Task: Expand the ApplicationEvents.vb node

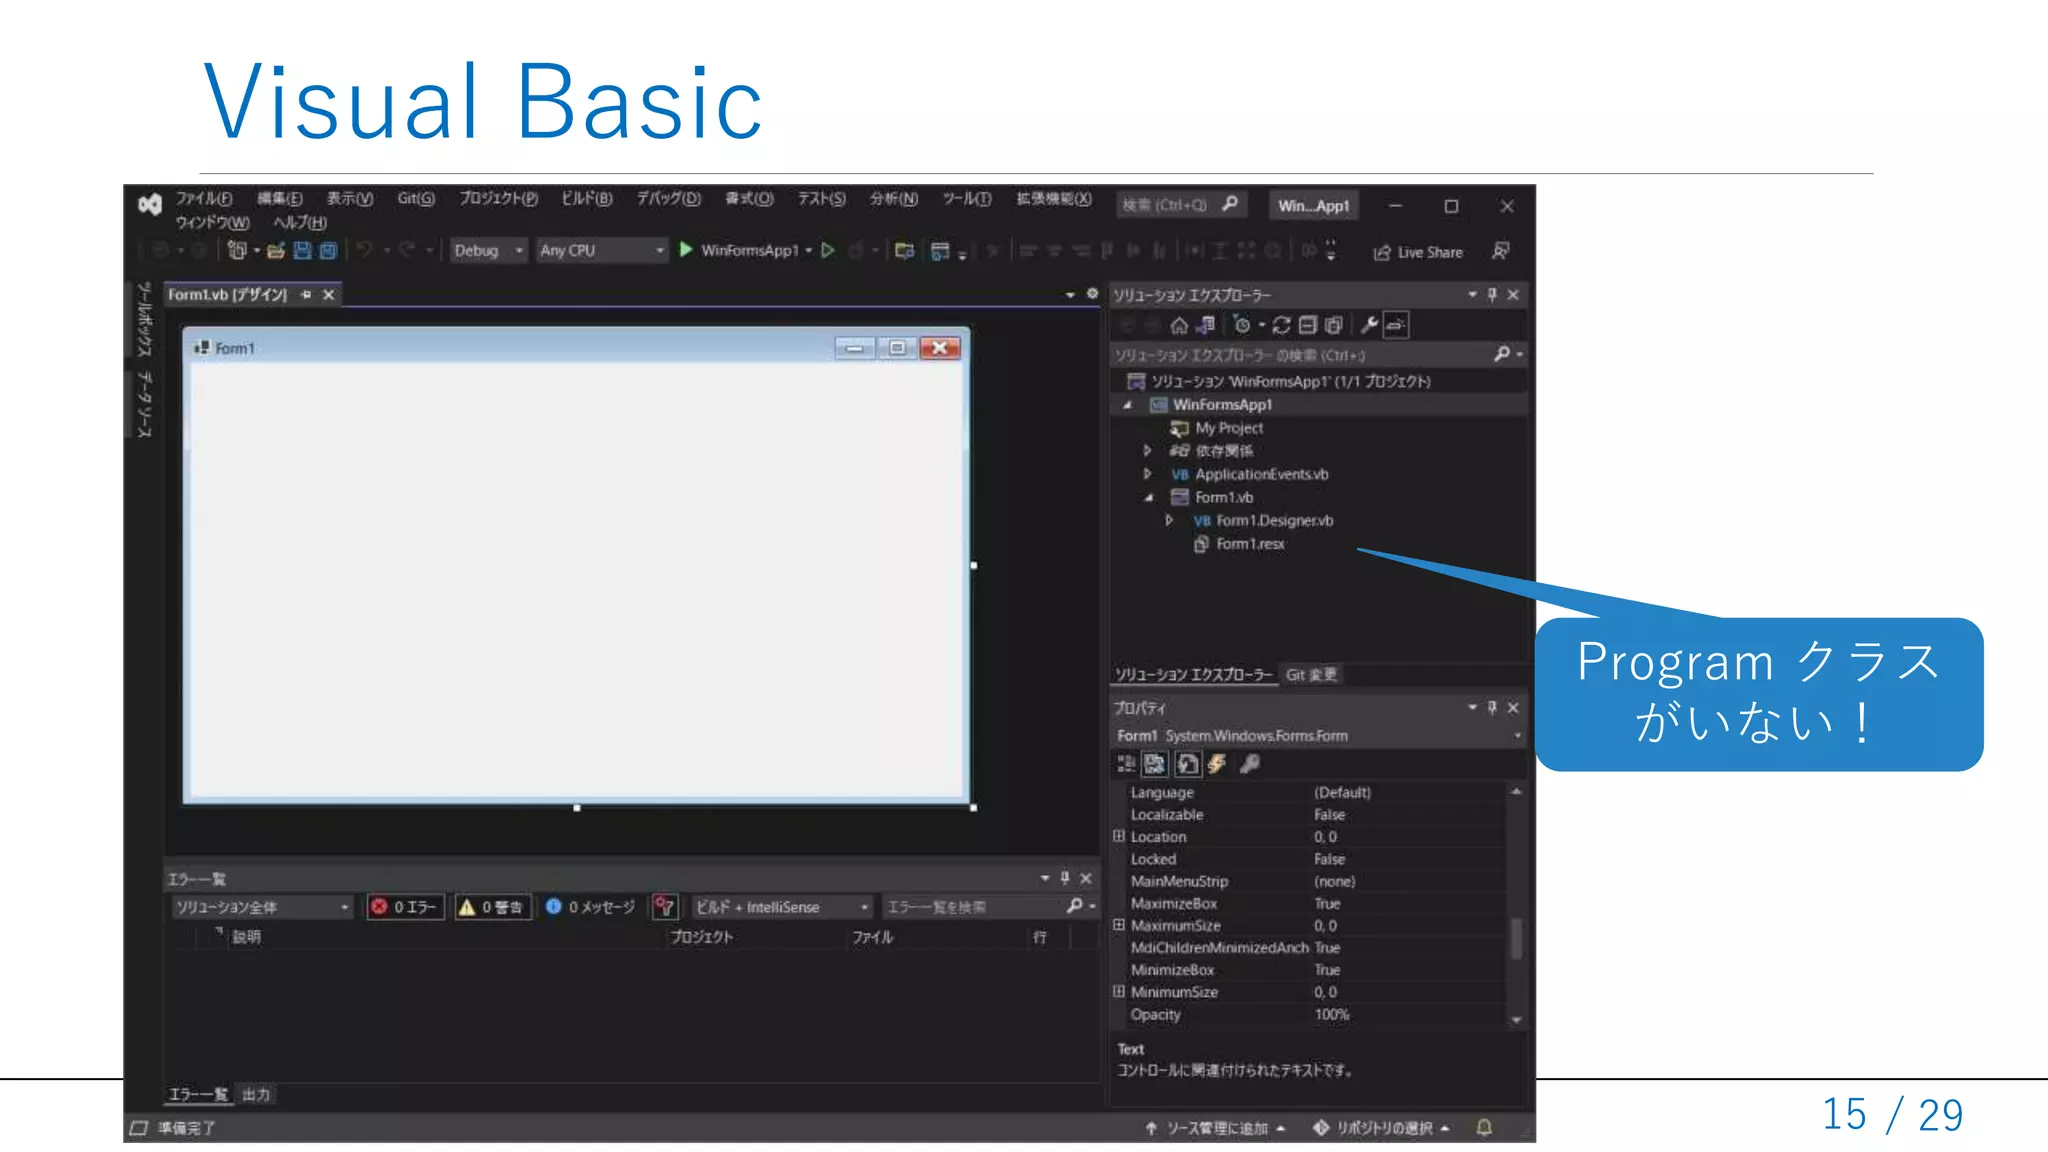Action: [1147, 474]
